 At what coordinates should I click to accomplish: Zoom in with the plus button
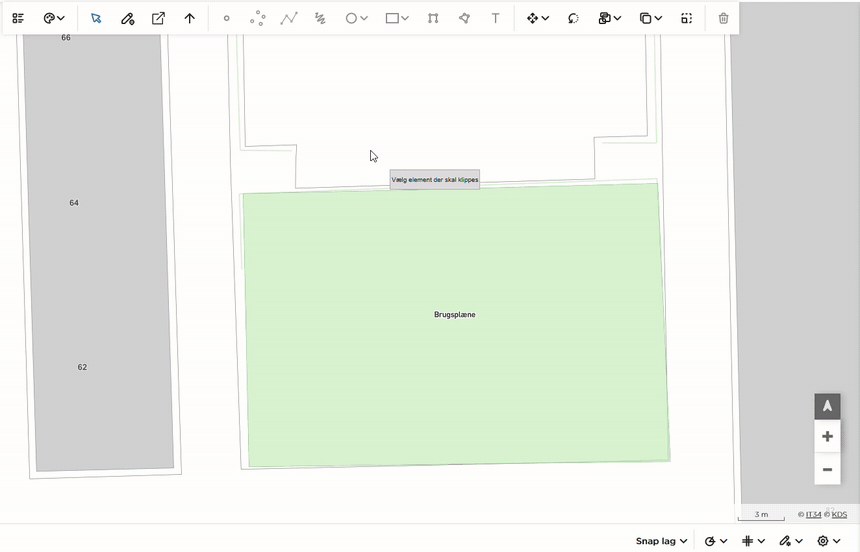coord(827,436)
